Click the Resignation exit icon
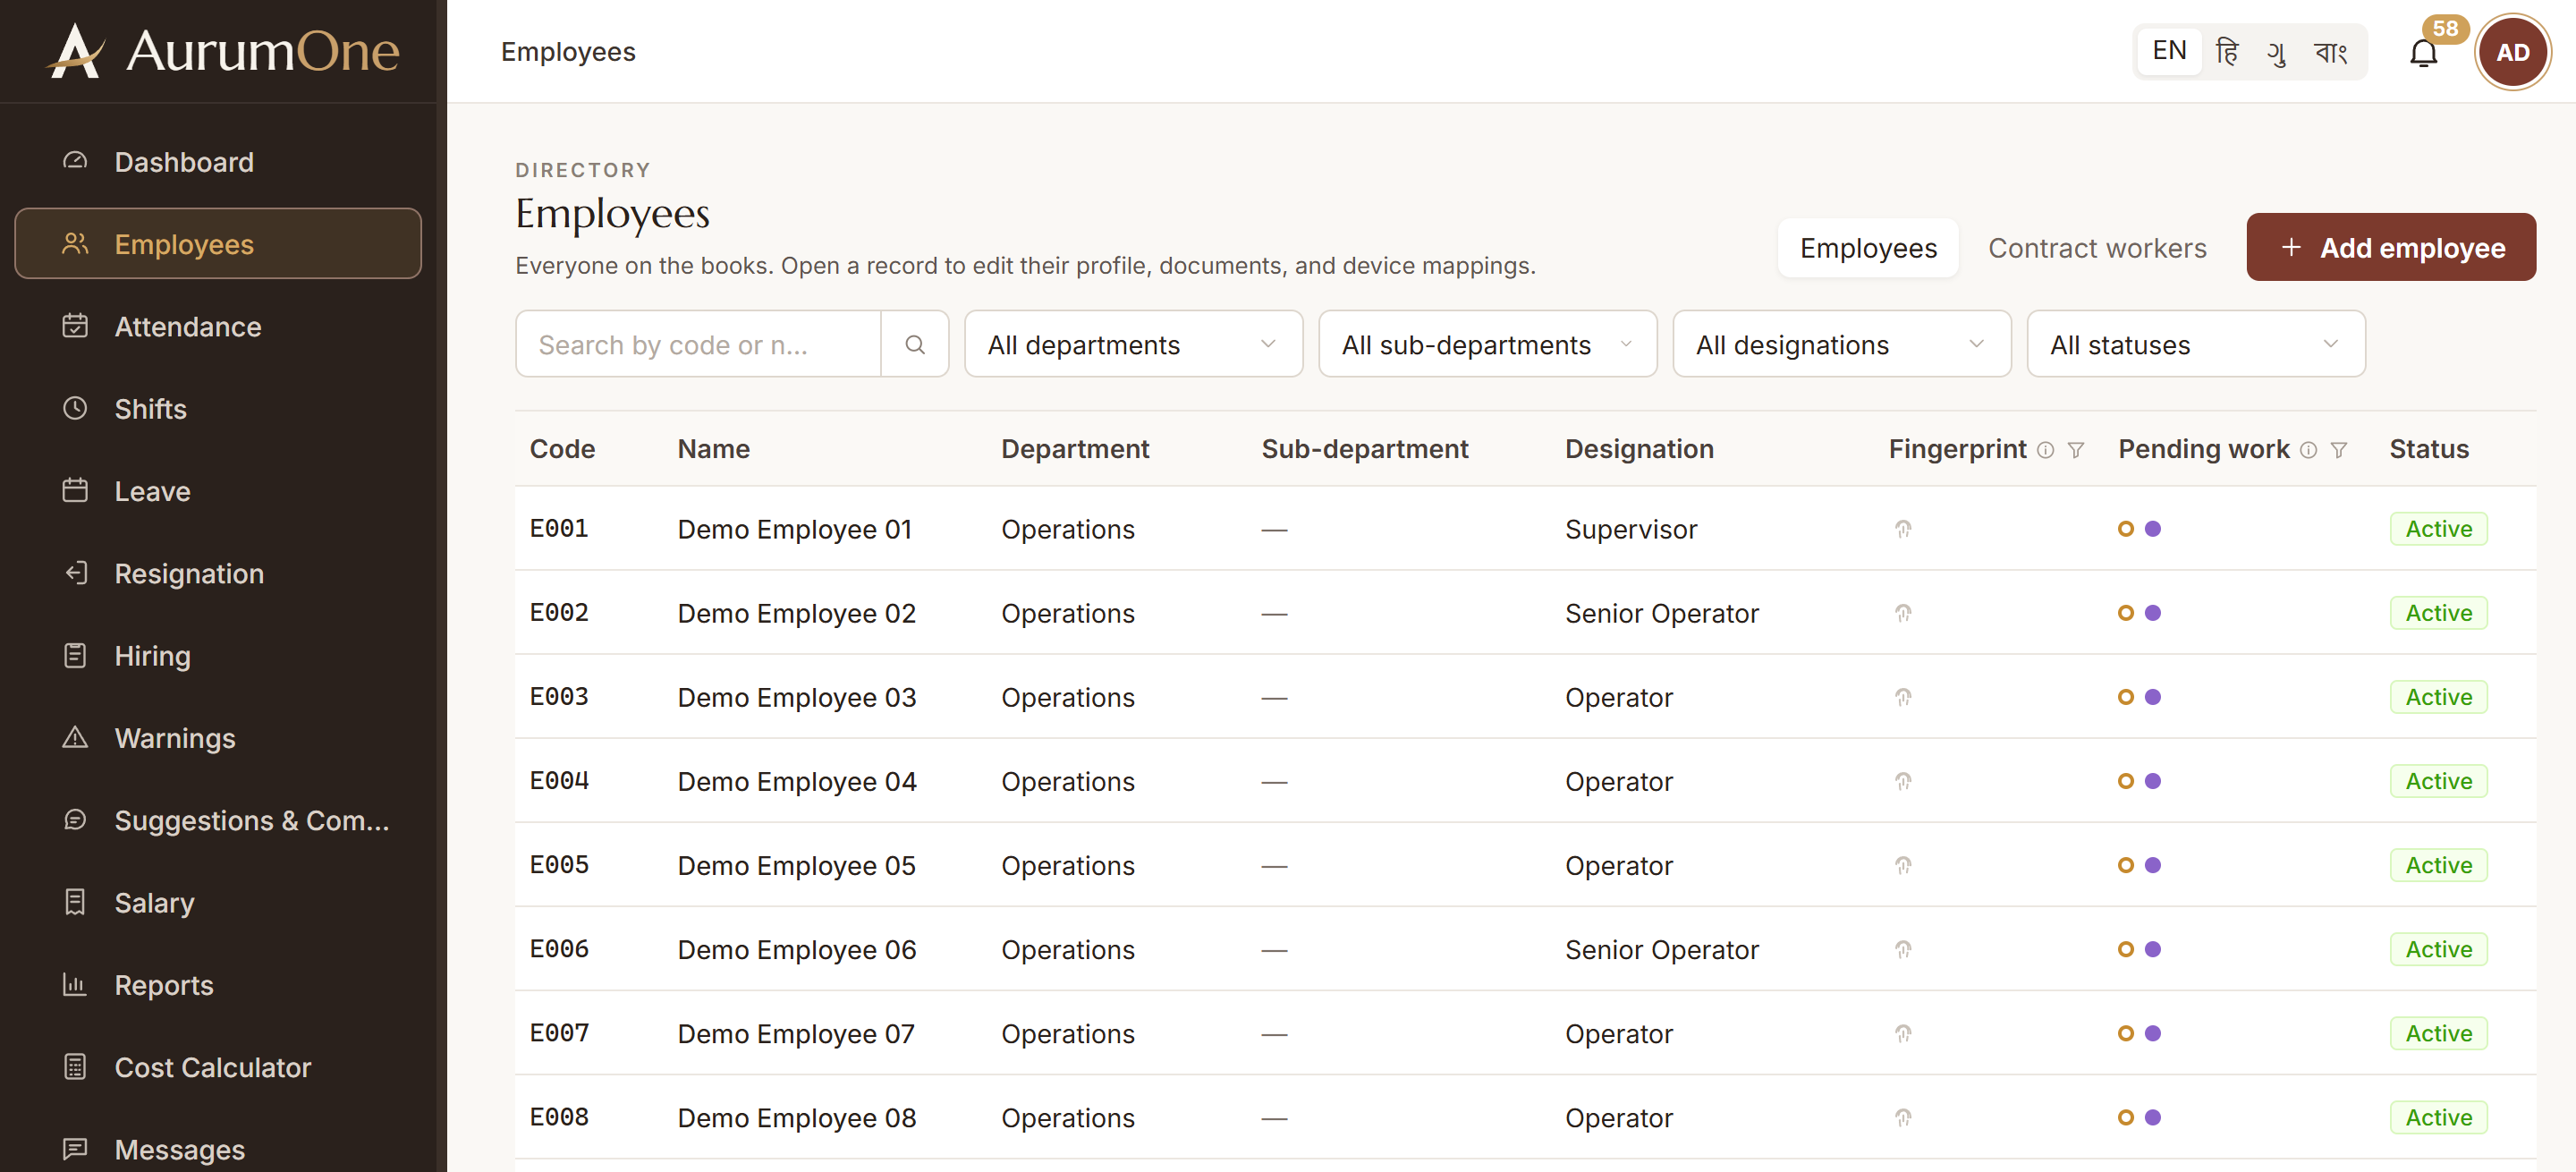2576x1172 pixels. click(75, 573)
